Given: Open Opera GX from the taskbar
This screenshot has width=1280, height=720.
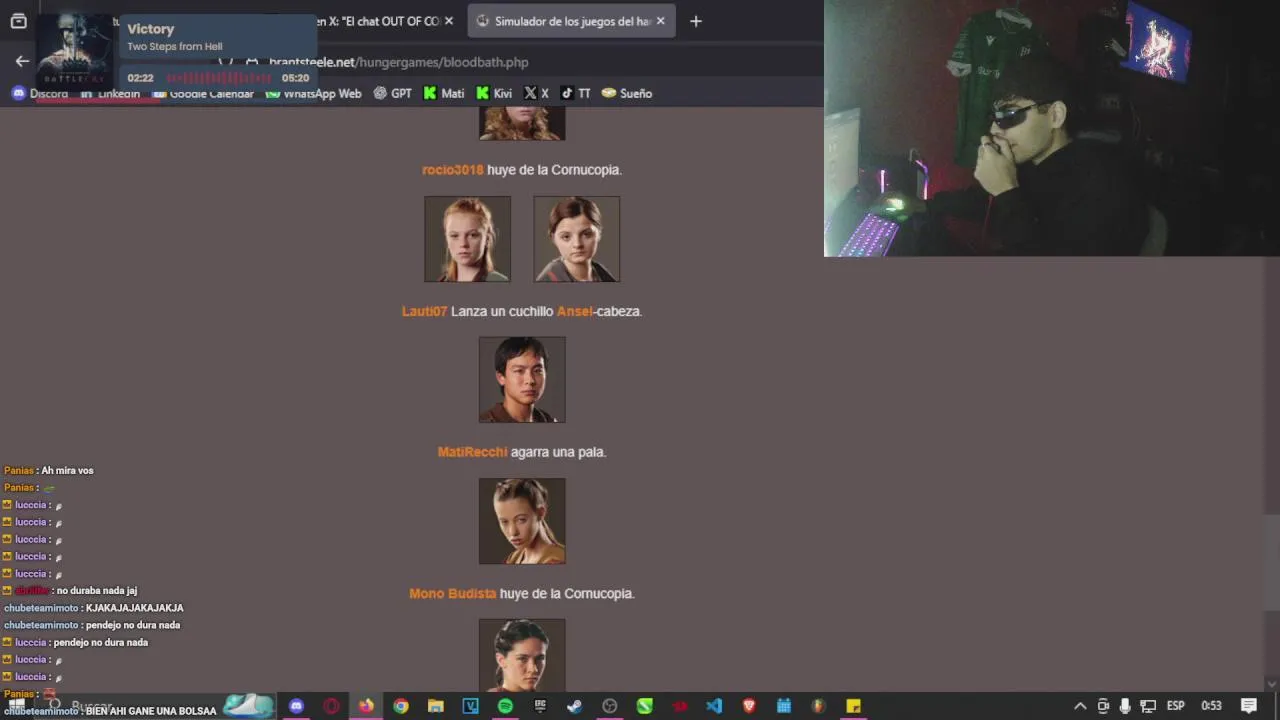Looking at the screenshot, I should 331,706.
